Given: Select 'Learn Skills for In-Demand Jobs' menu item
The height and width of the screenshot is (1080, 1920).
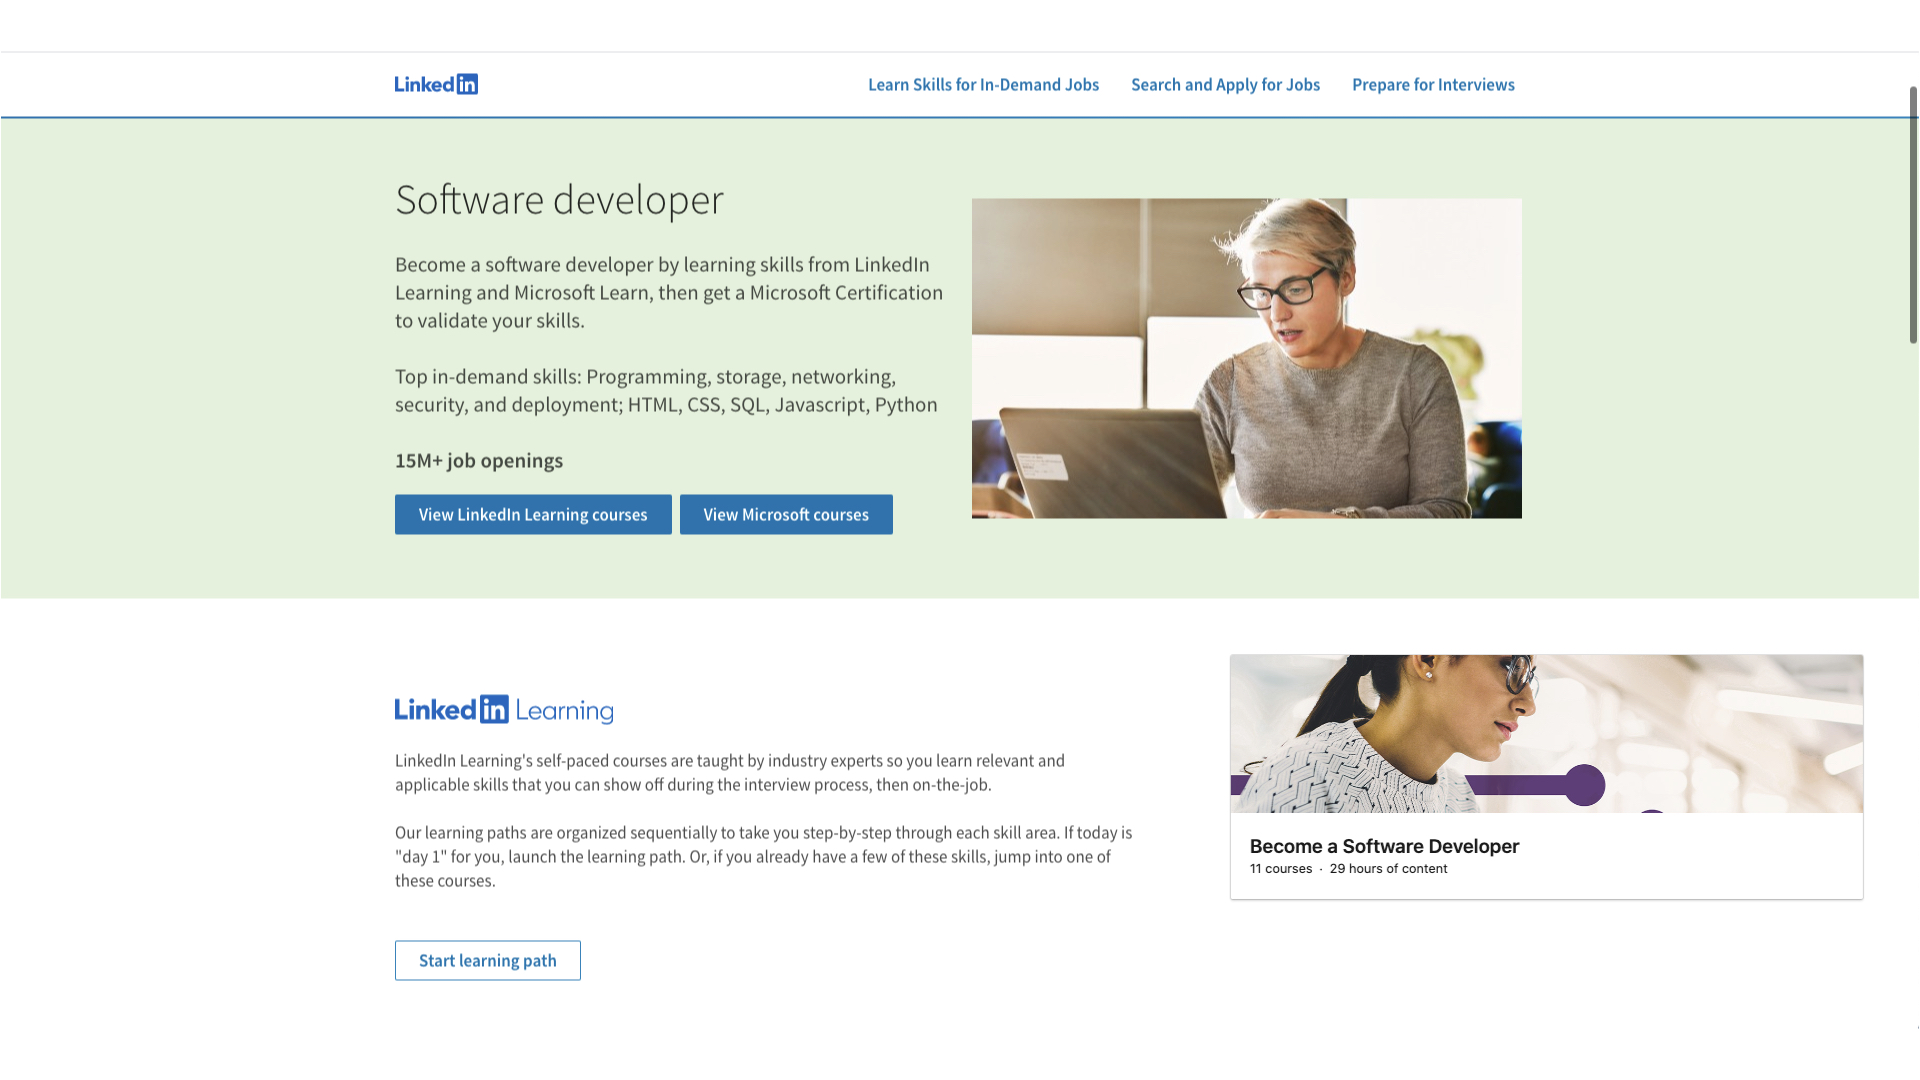Looking at the screenshot, I should 982,84.
